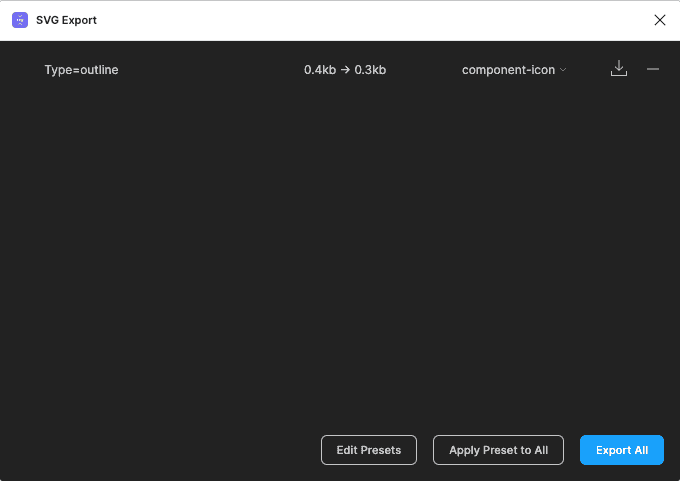This screenshot has height=481, width=680.
Task: Click Apply Preset to All
Action: point(498,450)
